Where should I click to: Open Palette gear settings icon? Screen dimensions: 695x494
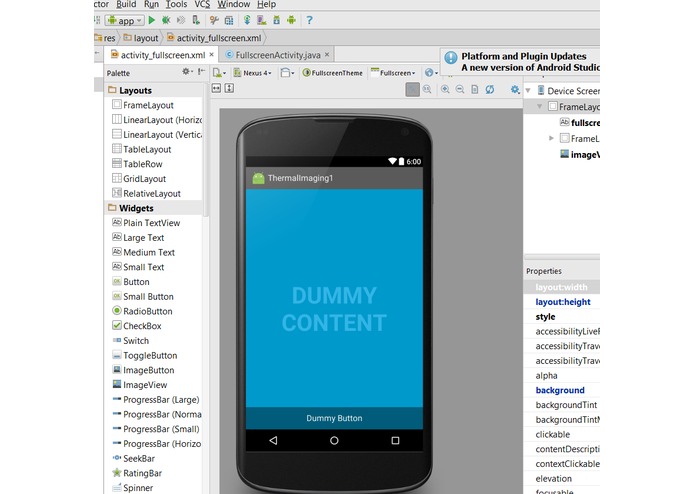pyautogui.click(x=187, y=71)
